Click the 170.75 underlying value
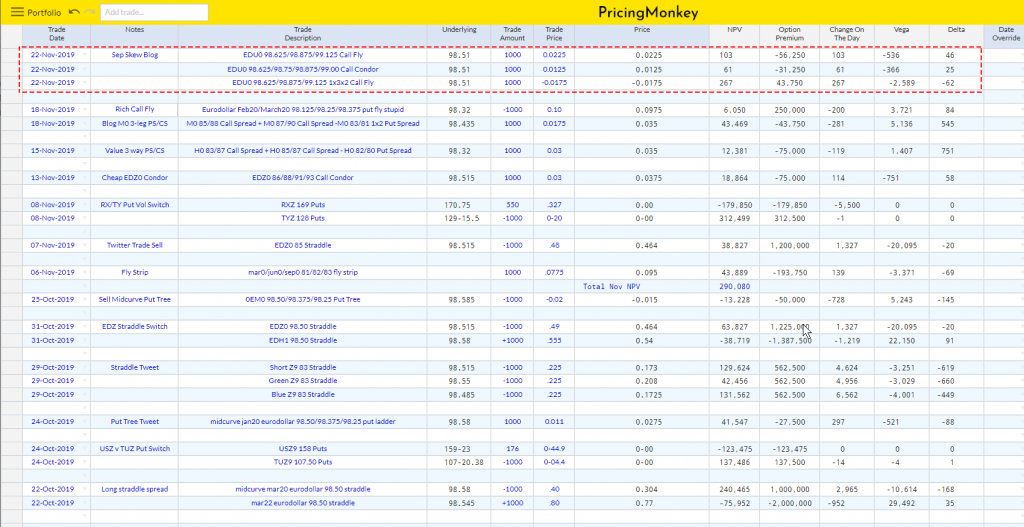 click(x=459, y=205)
